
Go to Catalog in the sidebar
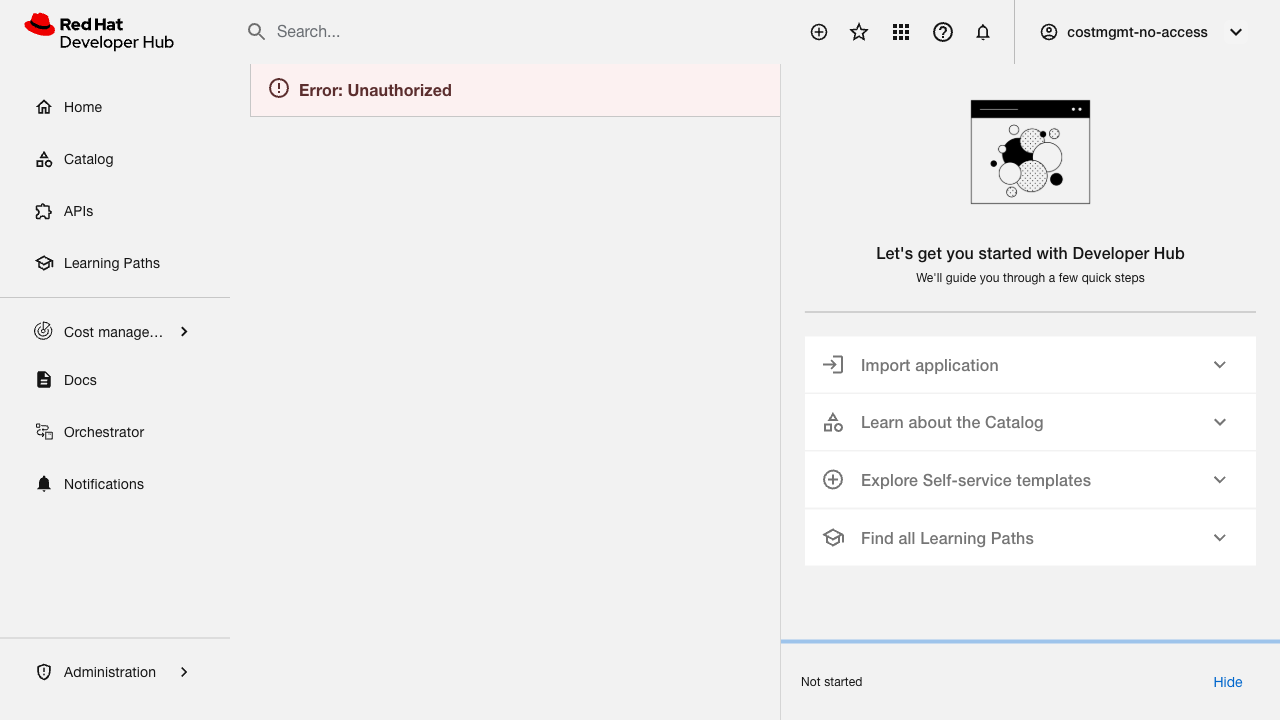[88, 159]
